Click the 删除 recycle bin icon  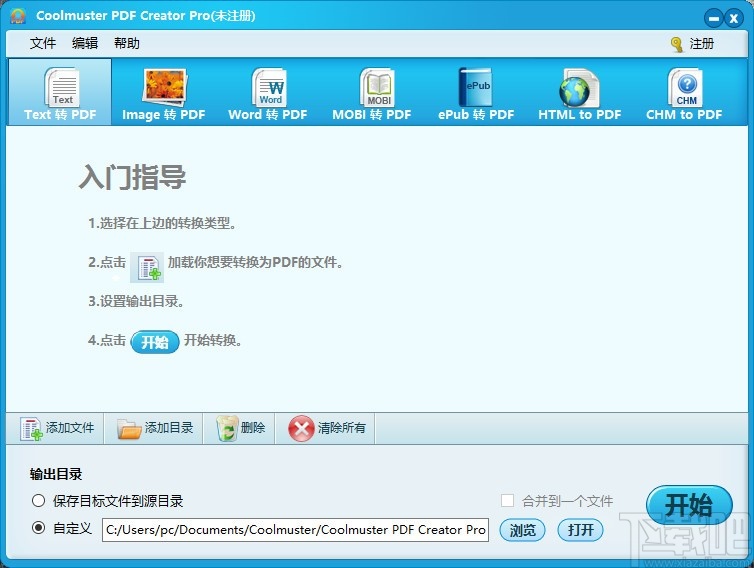pyautogui.click(x=227, y=429)
